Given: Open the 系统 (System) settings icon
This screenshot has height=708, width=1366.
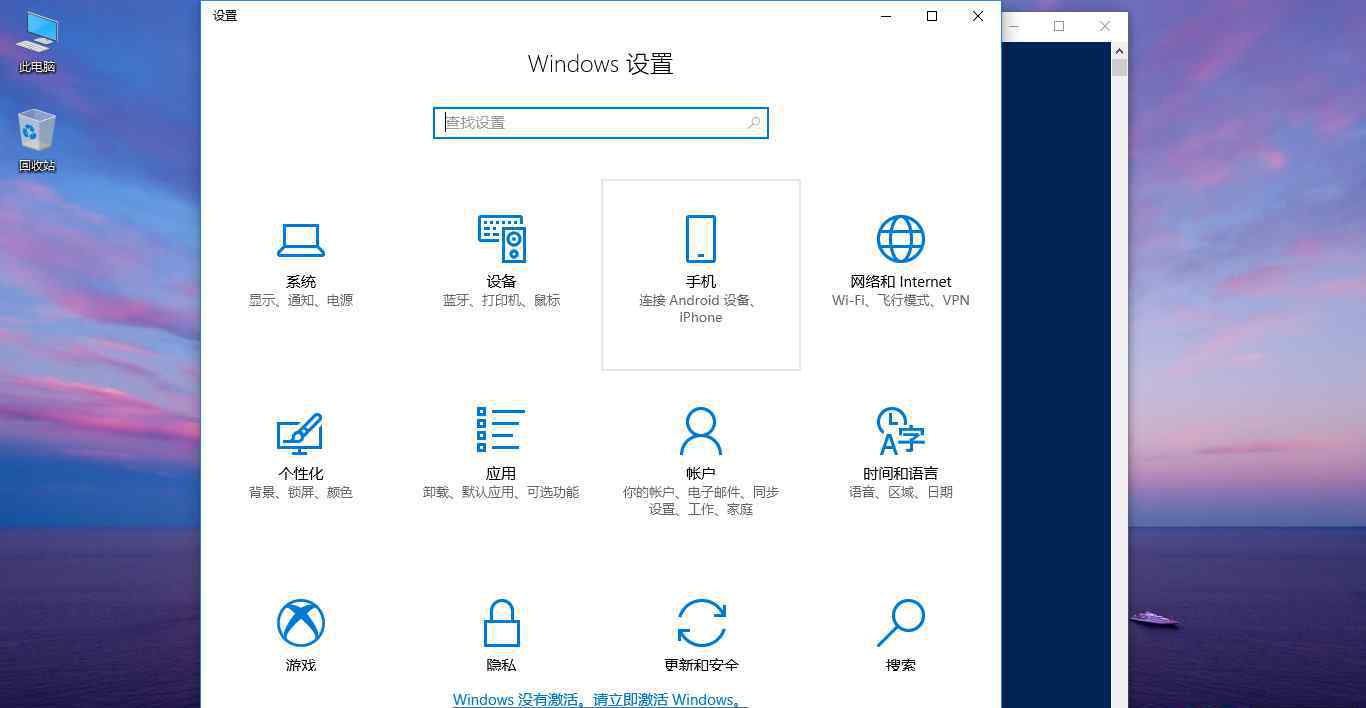Looking at the screenshot, I should [x=300, y=240].
